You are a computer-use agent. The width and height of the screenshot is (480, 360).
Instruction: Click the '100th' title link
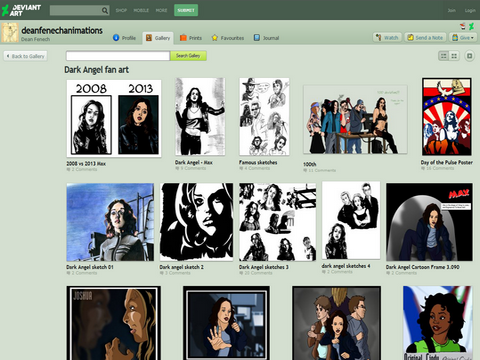tap(310, 164)
